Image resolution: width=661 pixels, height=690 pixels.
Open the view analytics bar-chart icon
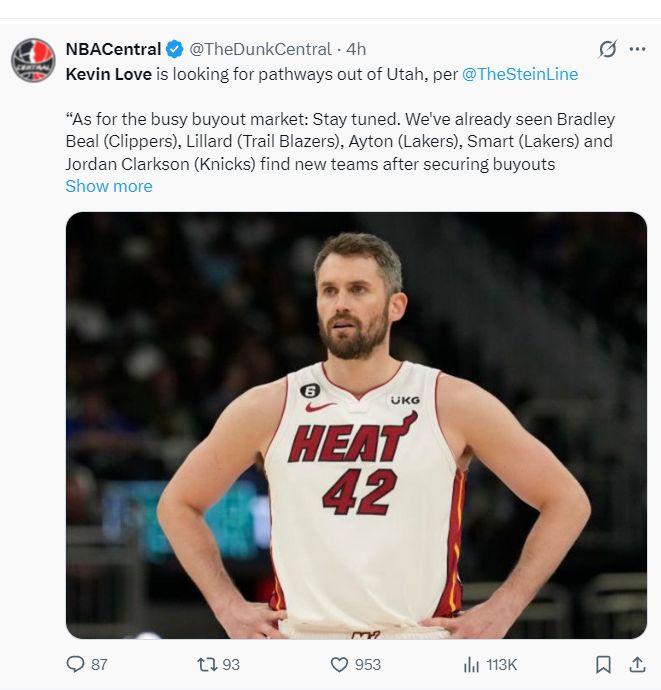tap(471, 664)
